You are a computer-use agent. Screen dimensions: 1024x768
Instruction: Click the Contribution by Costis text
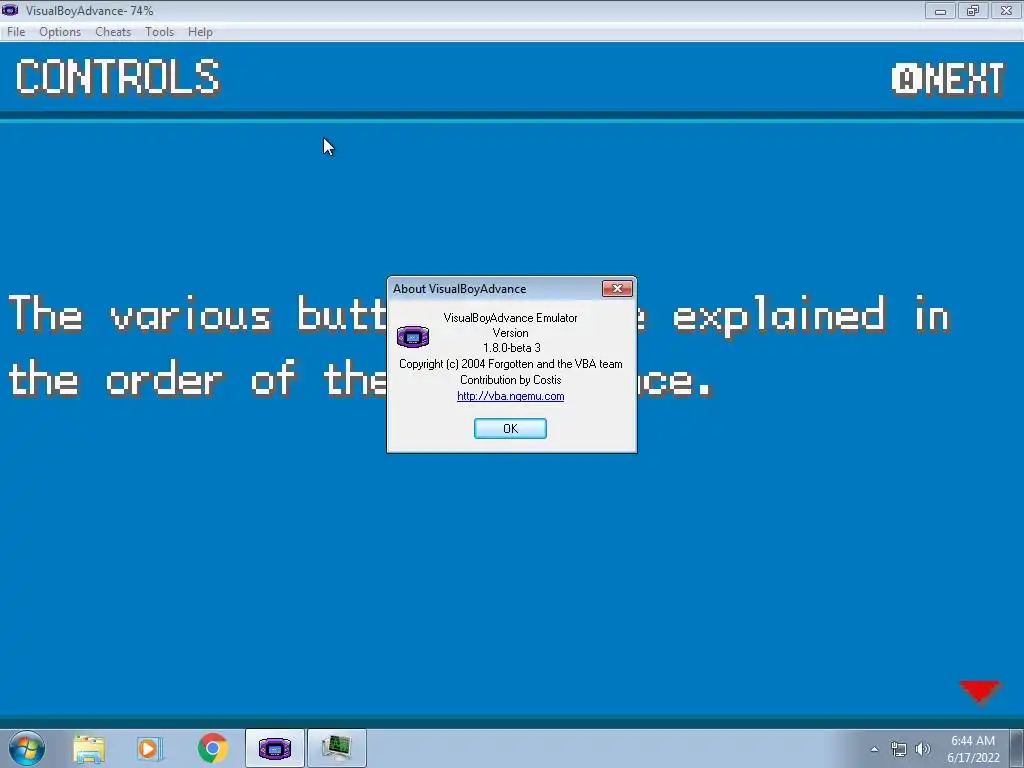510,379
